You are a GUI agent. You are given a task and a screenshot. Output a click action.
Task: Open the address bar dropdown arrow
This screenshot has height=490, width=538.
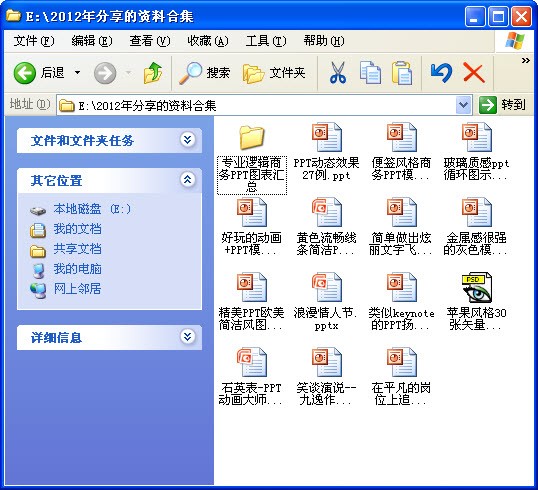pyautogui.click(x=464, y=105)
